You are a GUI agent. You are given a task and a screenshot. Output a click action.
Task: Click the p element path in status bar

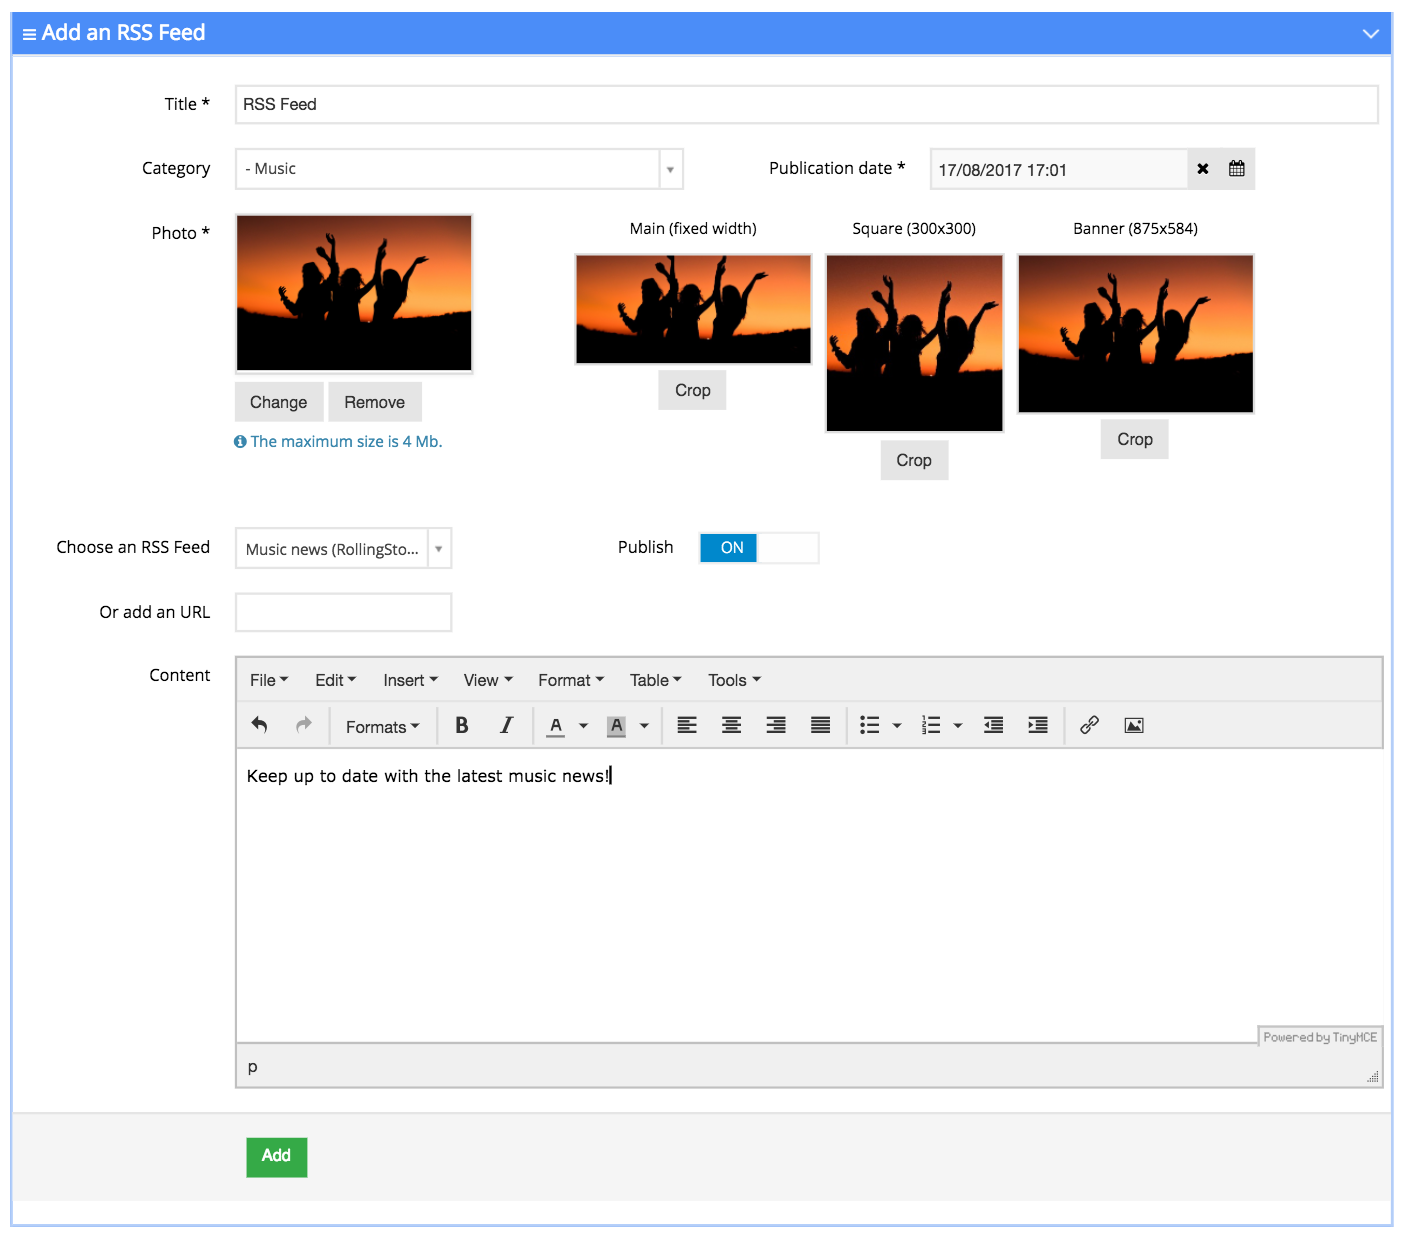(x=253, y=1067)
